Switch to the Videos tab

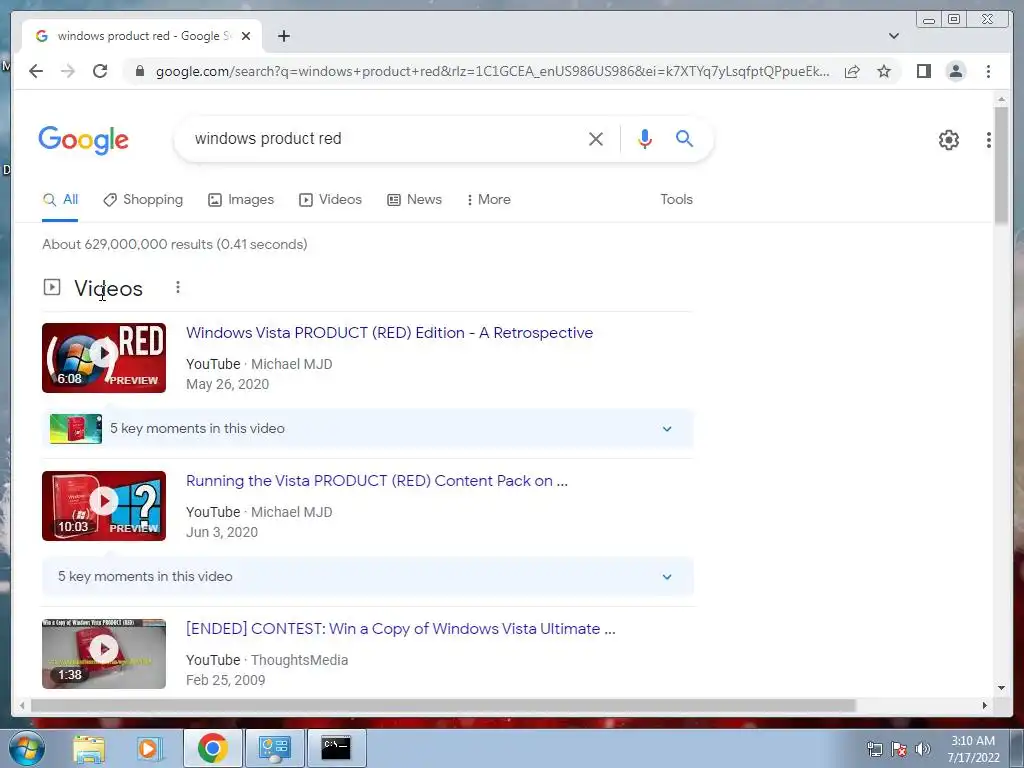(330, 200)
